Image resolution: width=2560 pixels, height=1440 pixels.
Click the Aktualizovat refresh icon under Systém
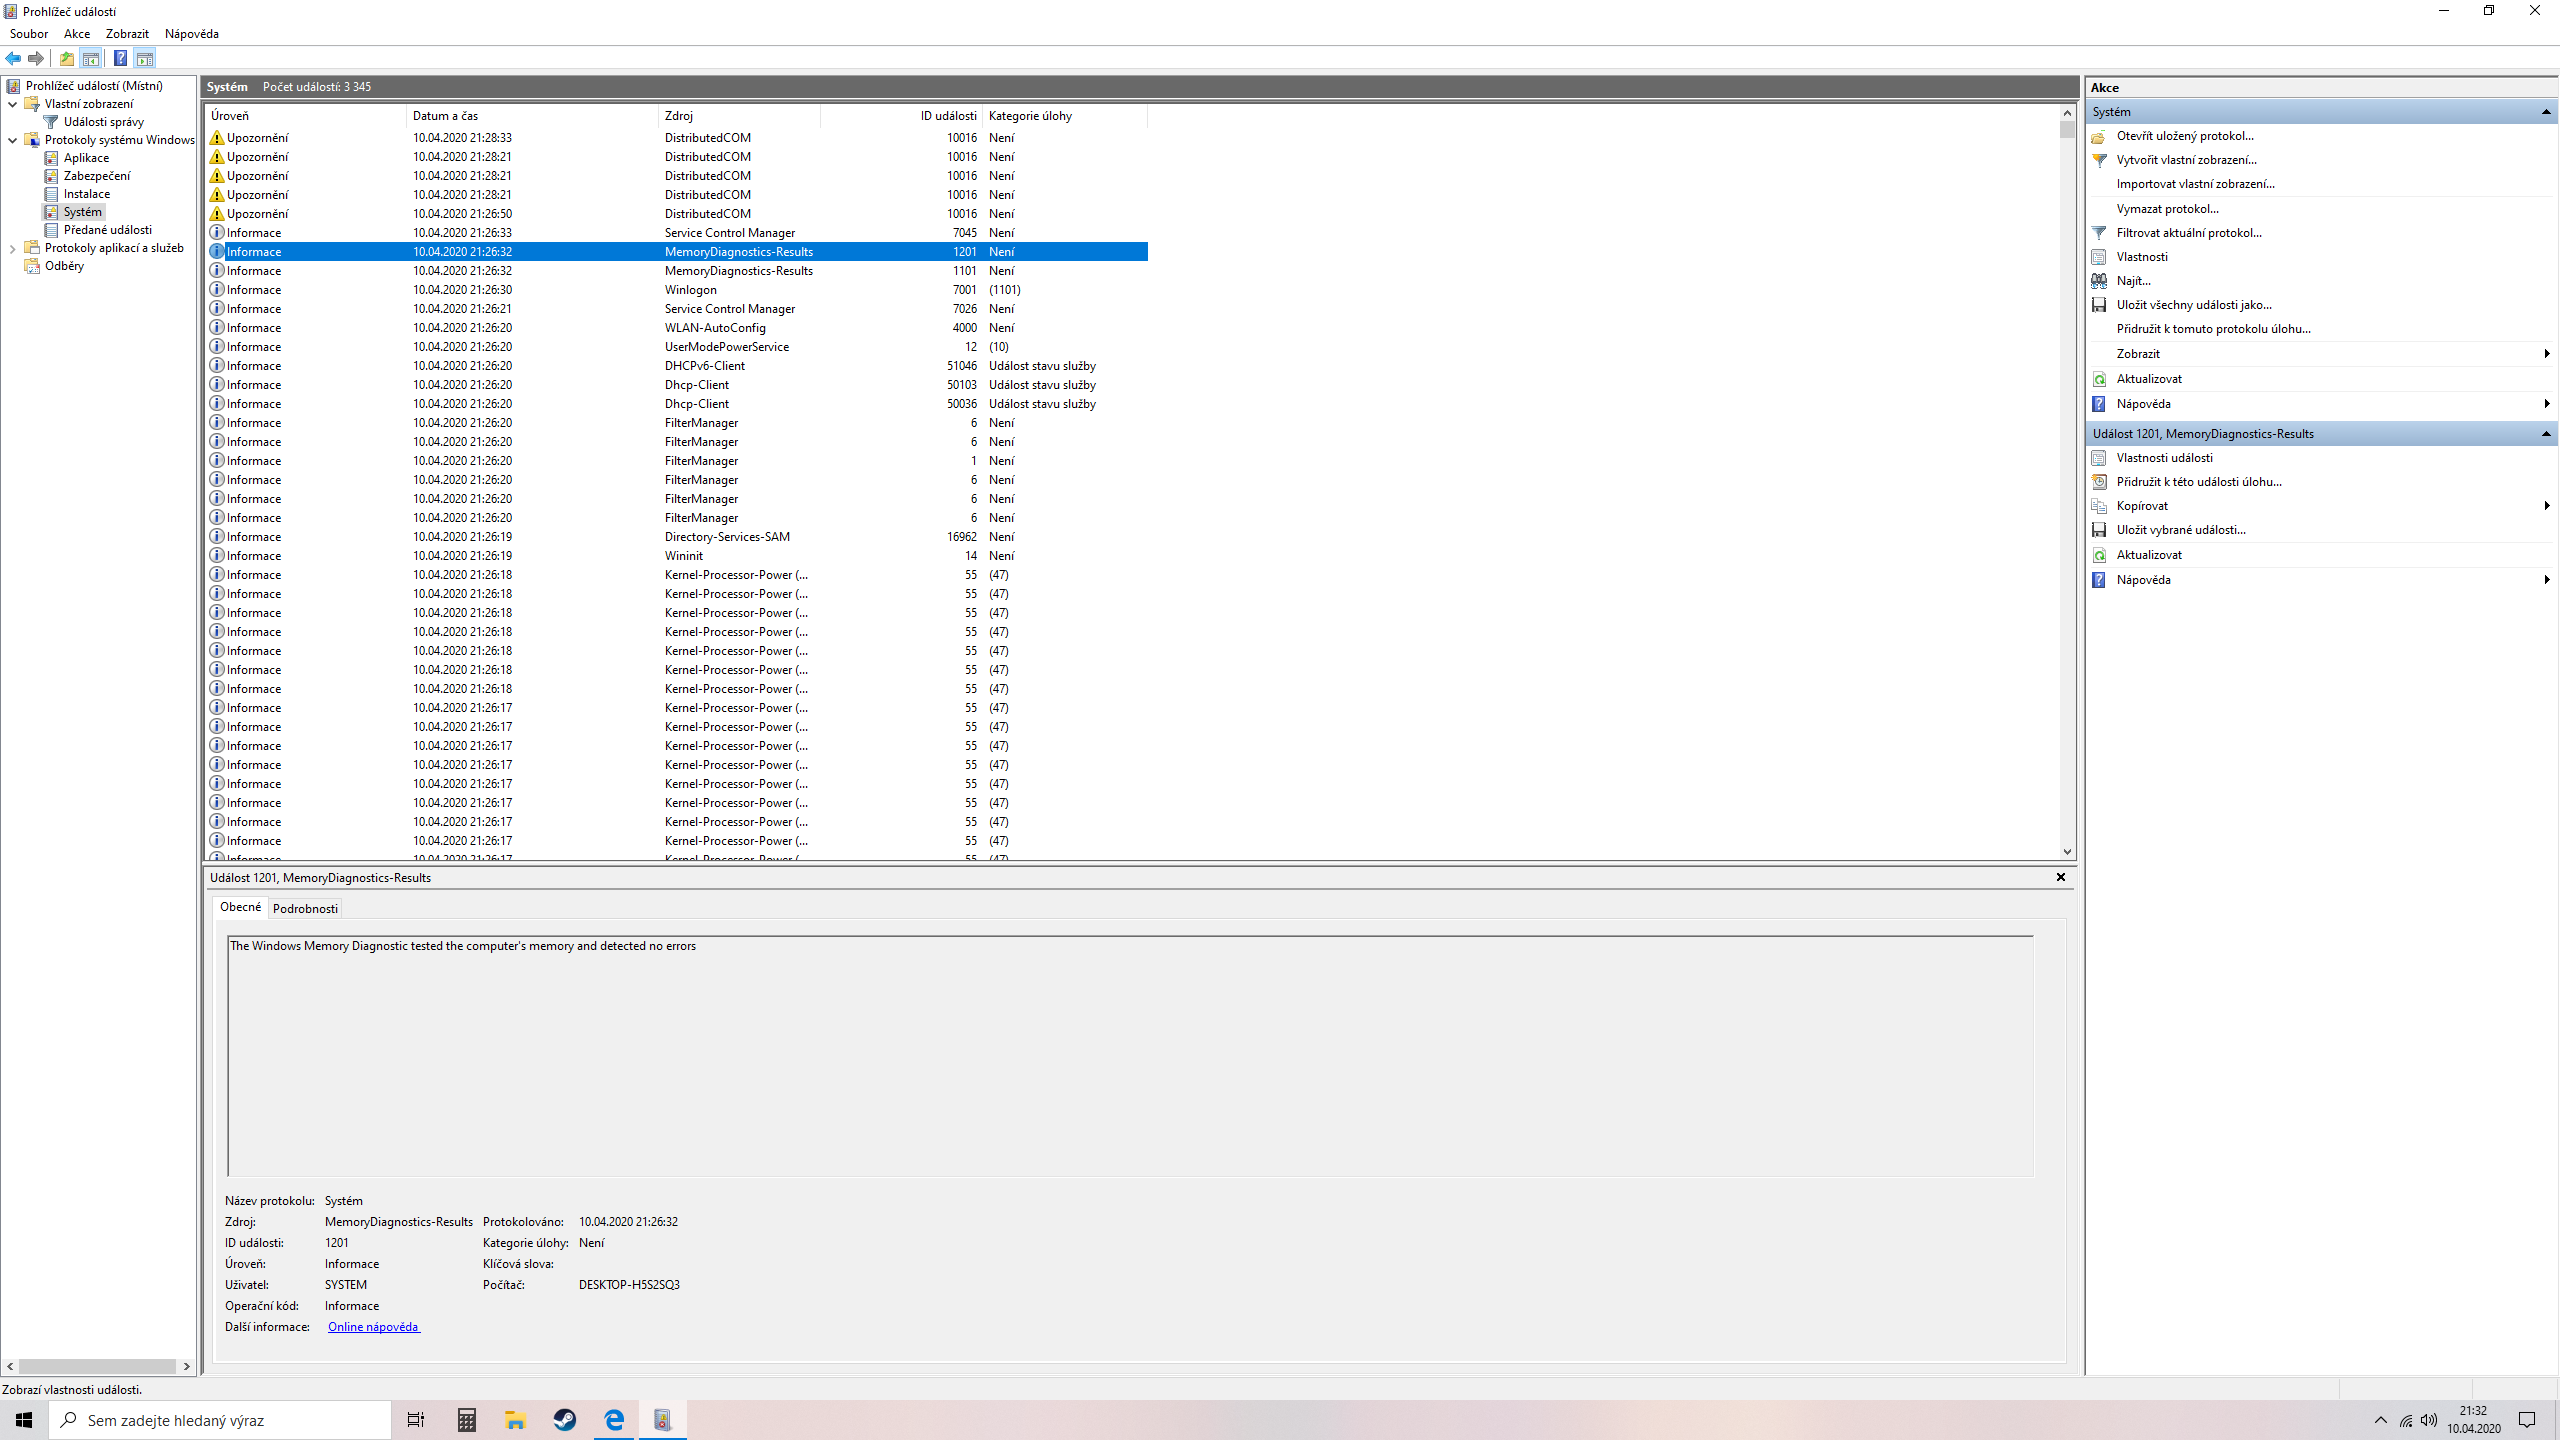click(x=2099, y=379)
